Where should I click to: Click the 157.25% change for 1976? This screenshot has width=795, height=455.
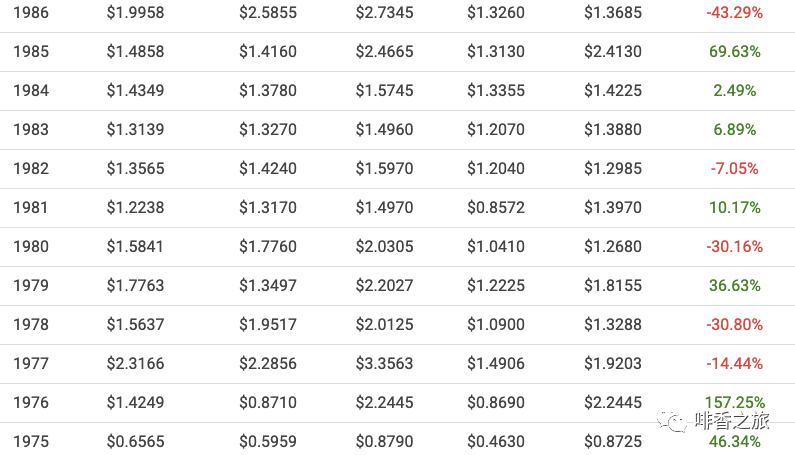tap(734, 403)
